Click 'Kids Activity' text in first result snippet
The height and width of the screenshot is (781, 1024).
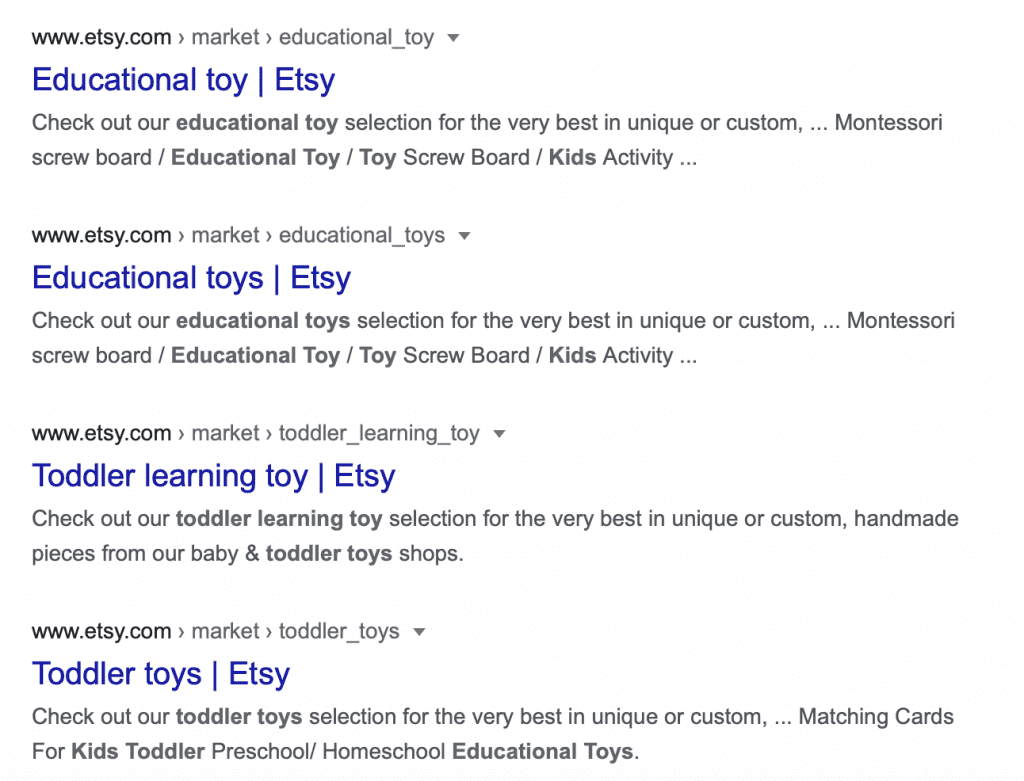(x=610, y=158)
